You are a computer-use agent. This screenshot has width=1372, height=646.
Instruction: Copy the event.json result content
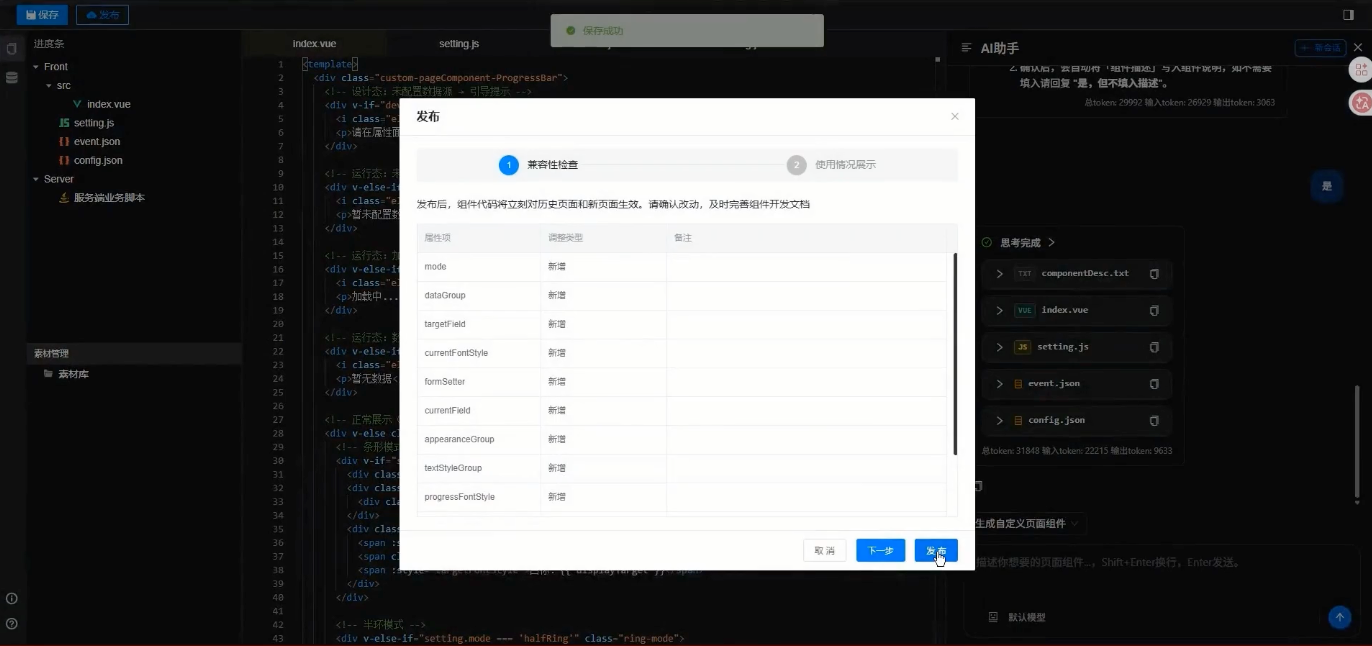click(x=1154, y=384)
